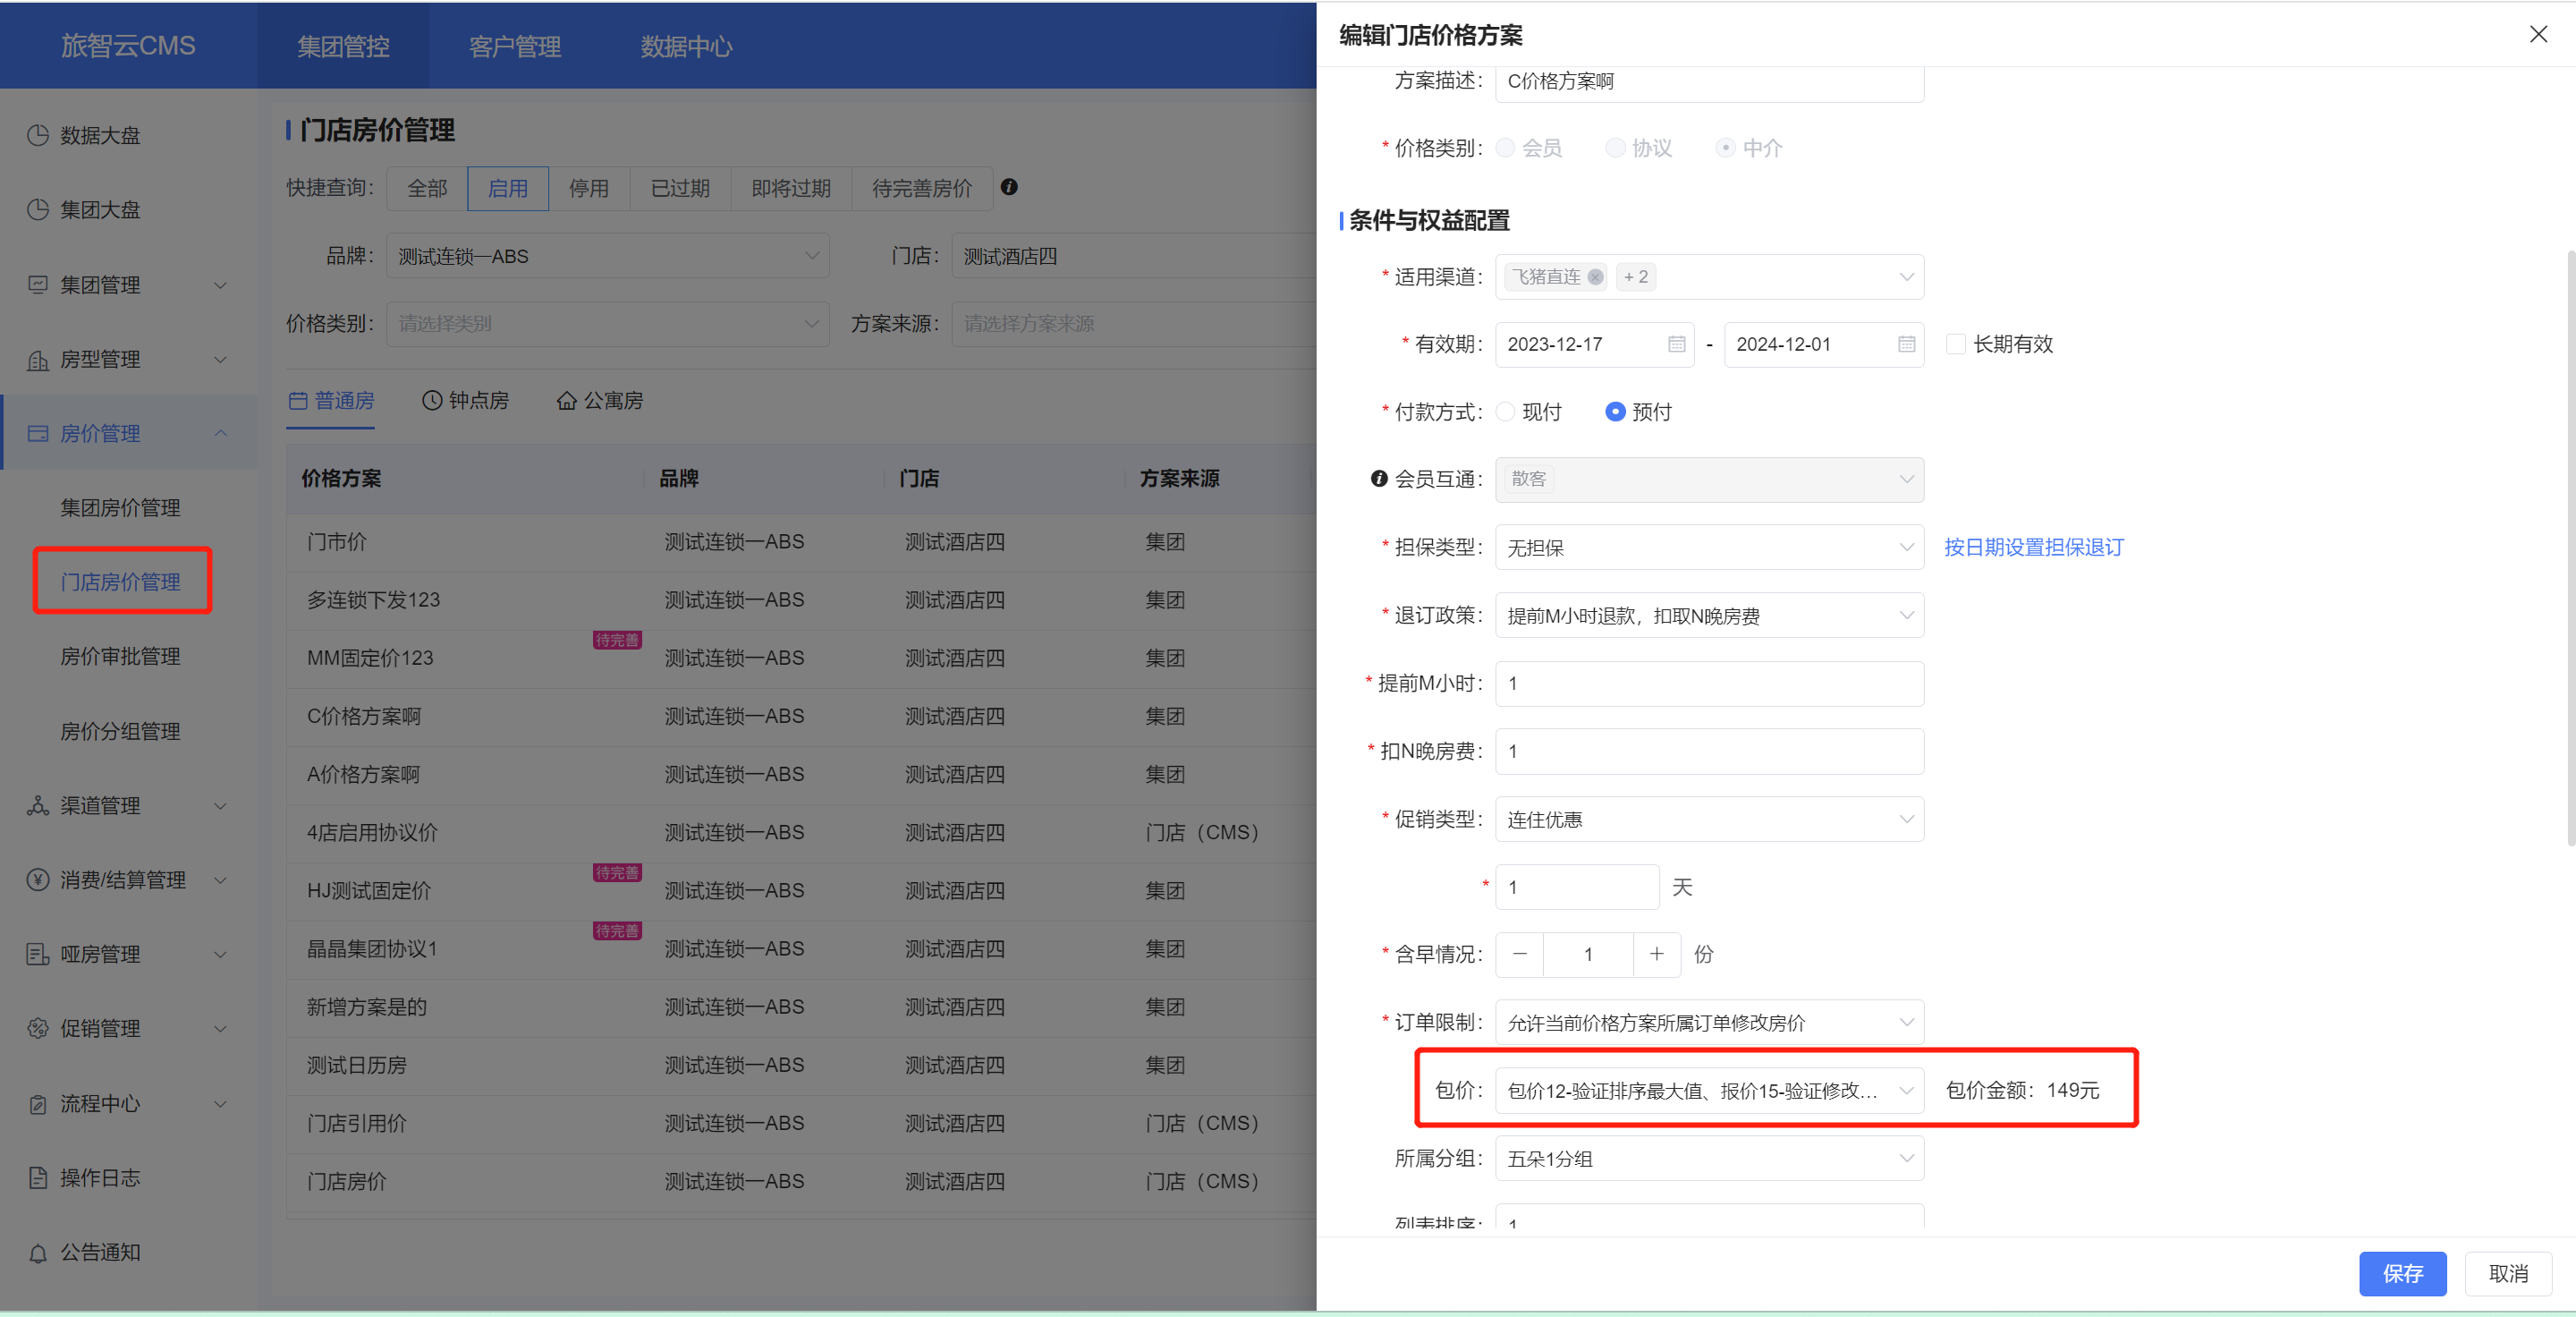
Task: Click the 房型管理 building icon
Action: (x=38, y=359)
